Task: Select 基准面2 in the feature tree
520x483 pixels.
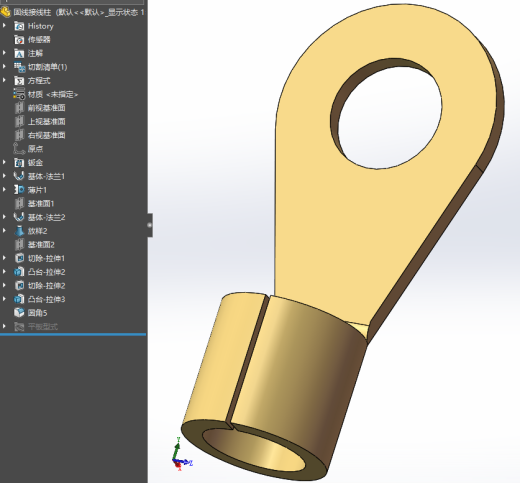Action: click(34, 245)
